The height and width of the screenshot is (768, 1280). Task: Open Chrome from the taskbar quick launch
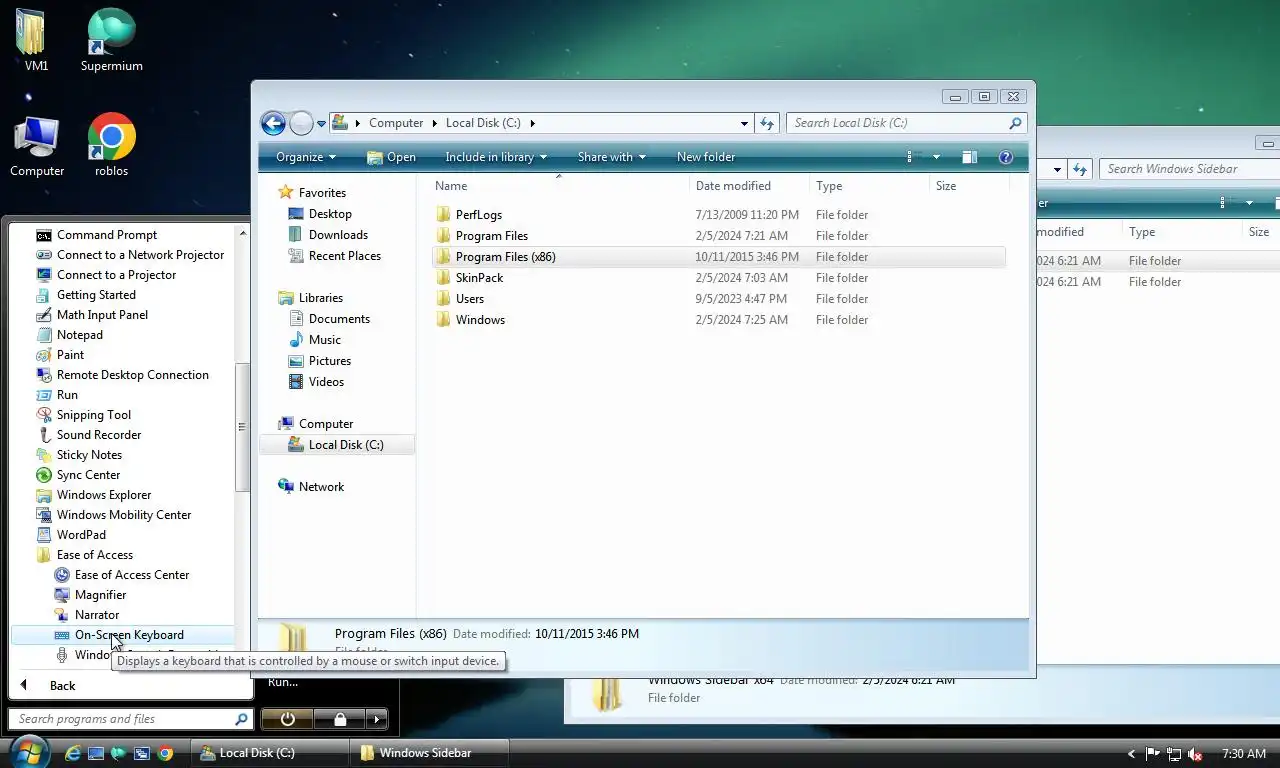165,753
